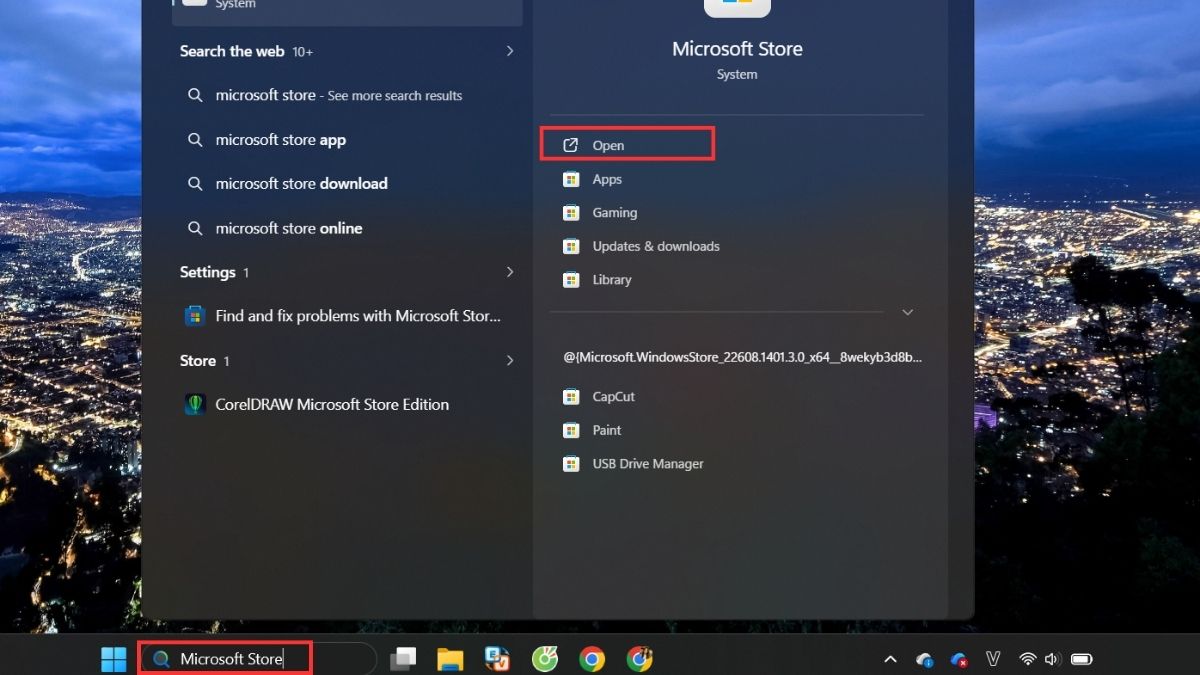Expand the Store results section
1200x675 pixels.
coord(510,361)
